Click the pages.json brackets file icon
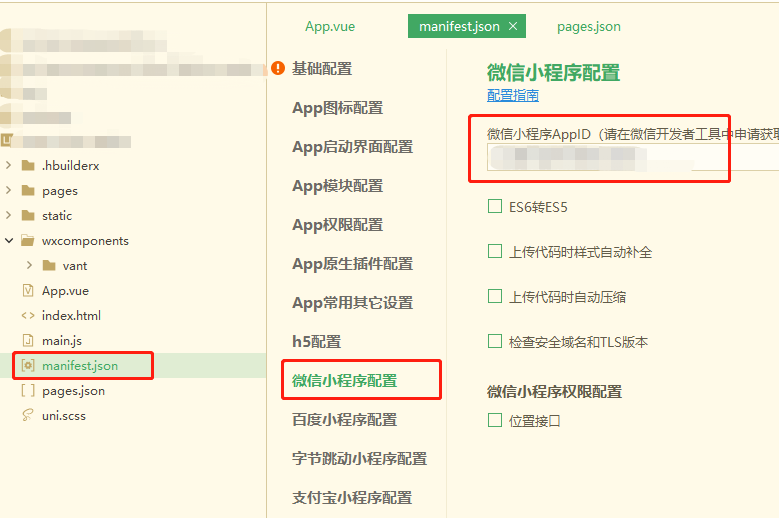Screen dimensions: 779x518 (28, 390)
